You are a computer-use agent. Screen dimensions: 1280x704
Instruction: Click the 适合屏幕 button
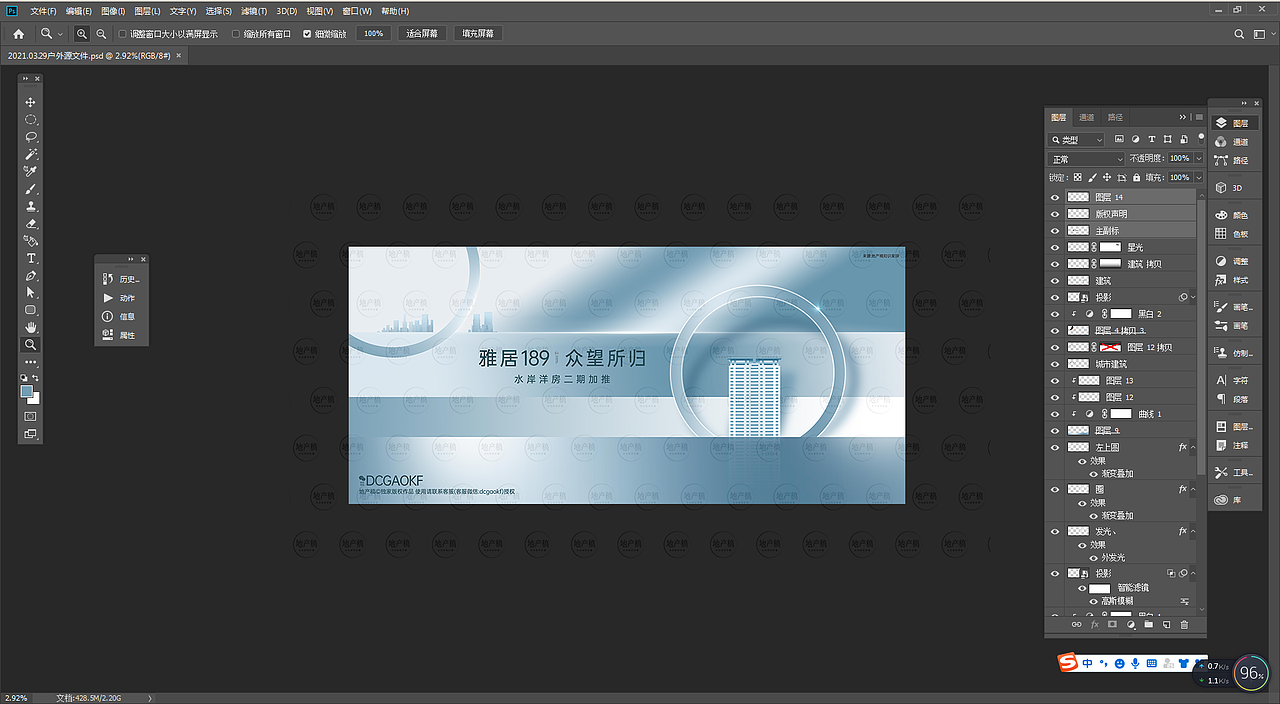pyautogui.click(x=422, y=33)
